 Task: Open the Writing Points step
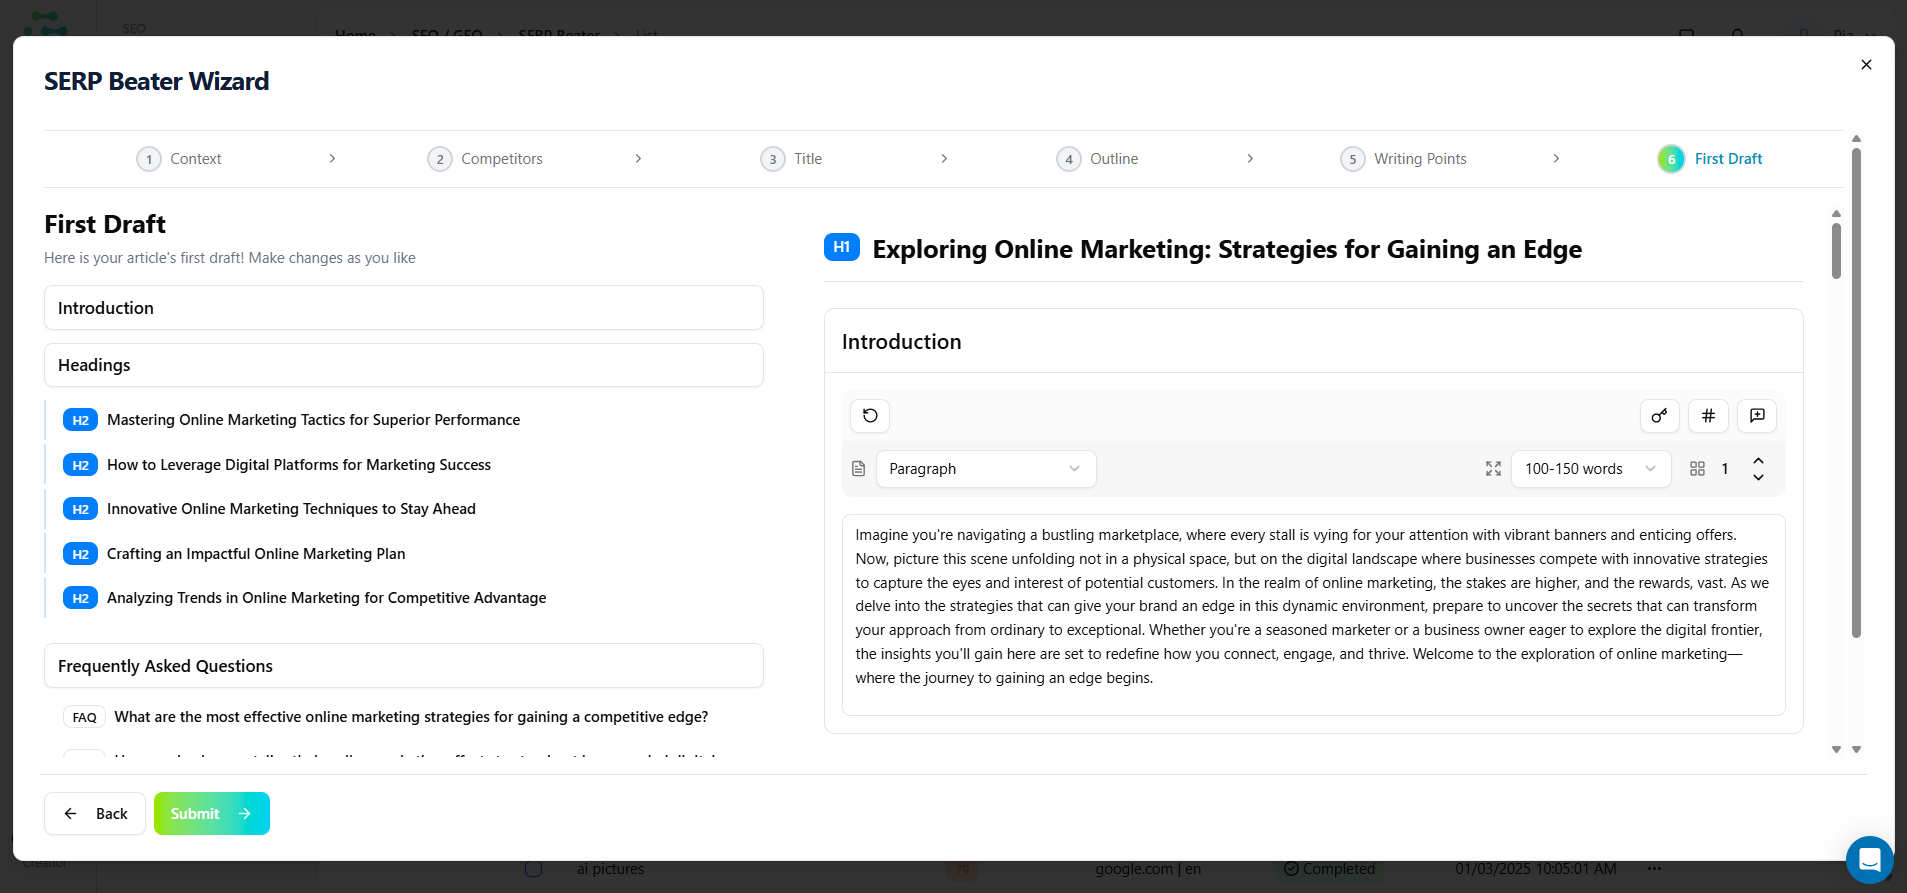click(1404, 159)
